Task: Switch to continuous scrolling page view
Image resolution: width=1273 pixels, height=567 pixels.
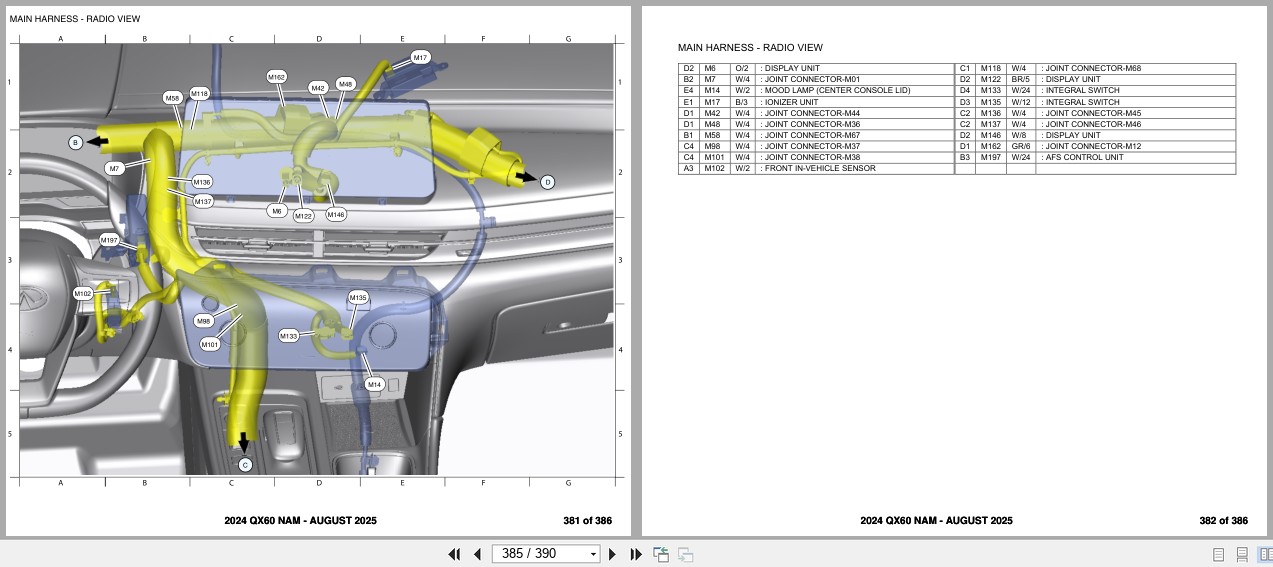Action: point(1241,554)
